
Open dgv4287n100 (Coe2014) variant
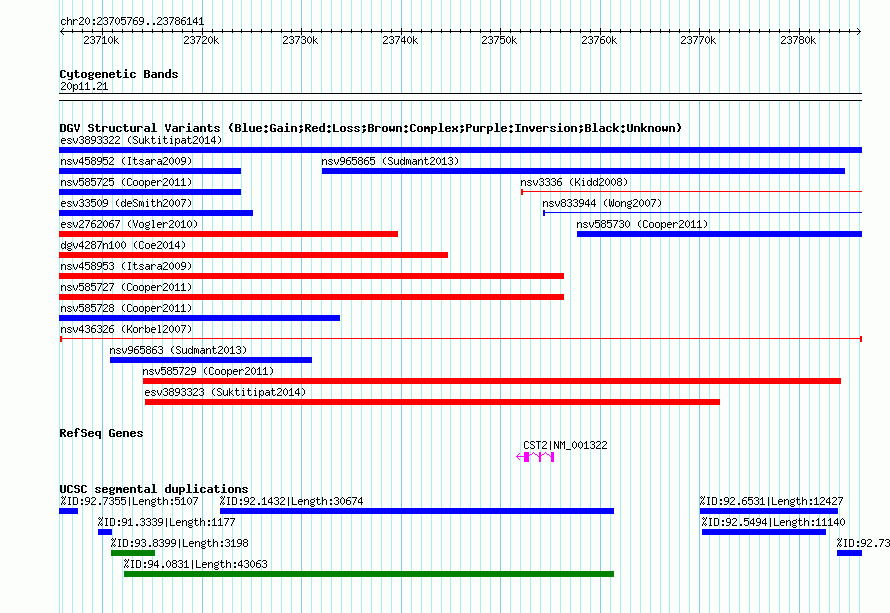tap(253, 255)
